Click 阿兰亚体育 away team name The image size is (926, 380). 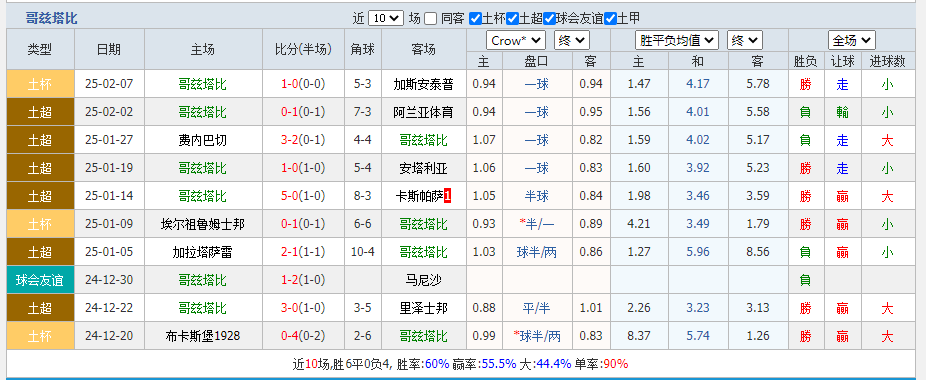pyautogui.click(x=423, y=112)
